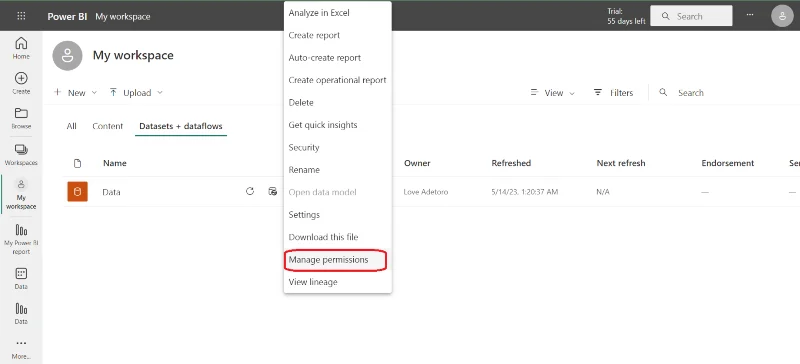
Task: Sort by the Next refresh column header
Action: coord(621,163)
